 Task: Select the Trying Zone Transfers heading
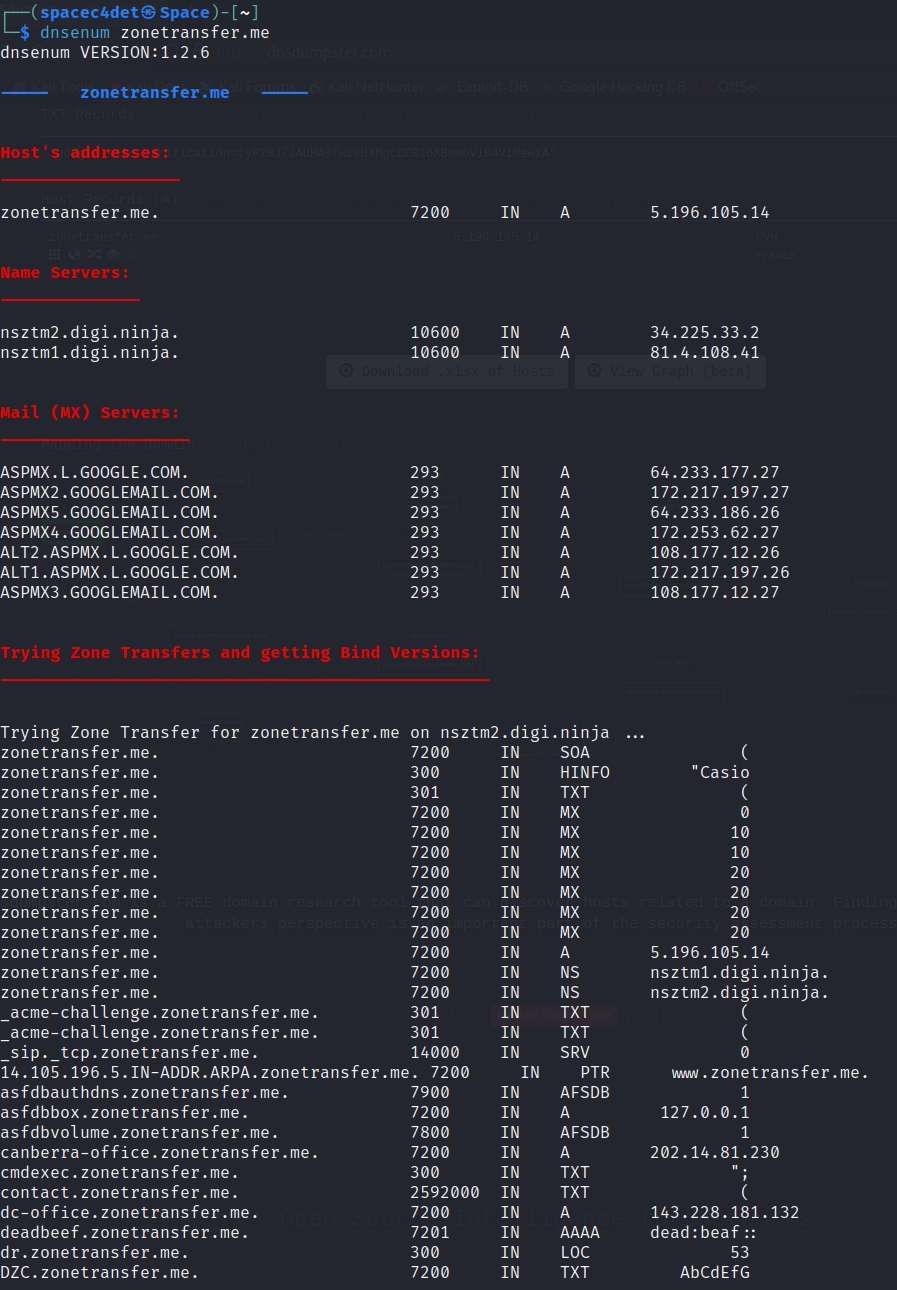[x=240, y=653]
